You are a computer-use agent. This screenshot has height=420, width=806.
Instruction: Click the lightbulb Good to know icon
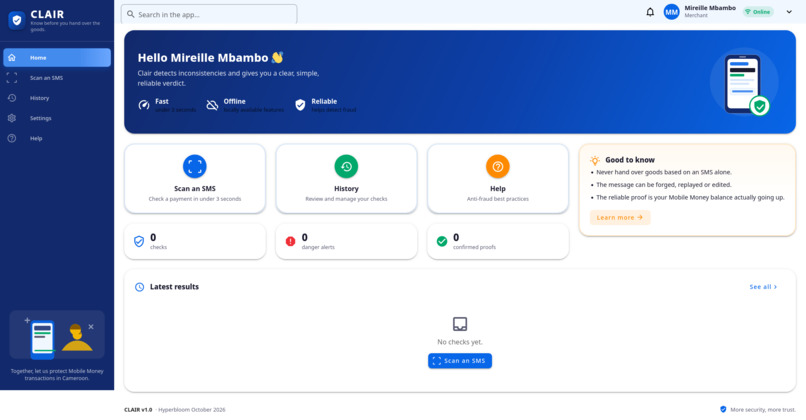595,160
